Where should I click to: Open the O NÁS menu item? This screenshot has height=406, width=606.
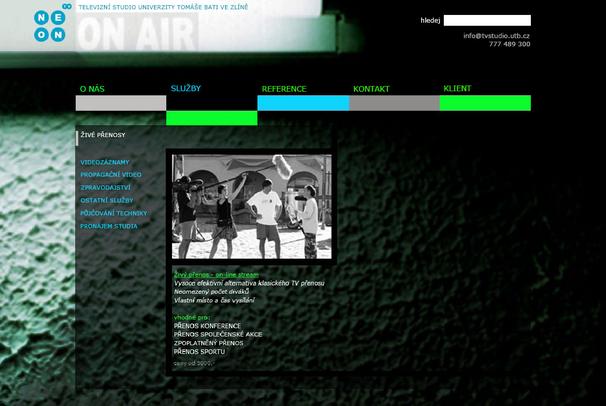(x=91, y=89)
